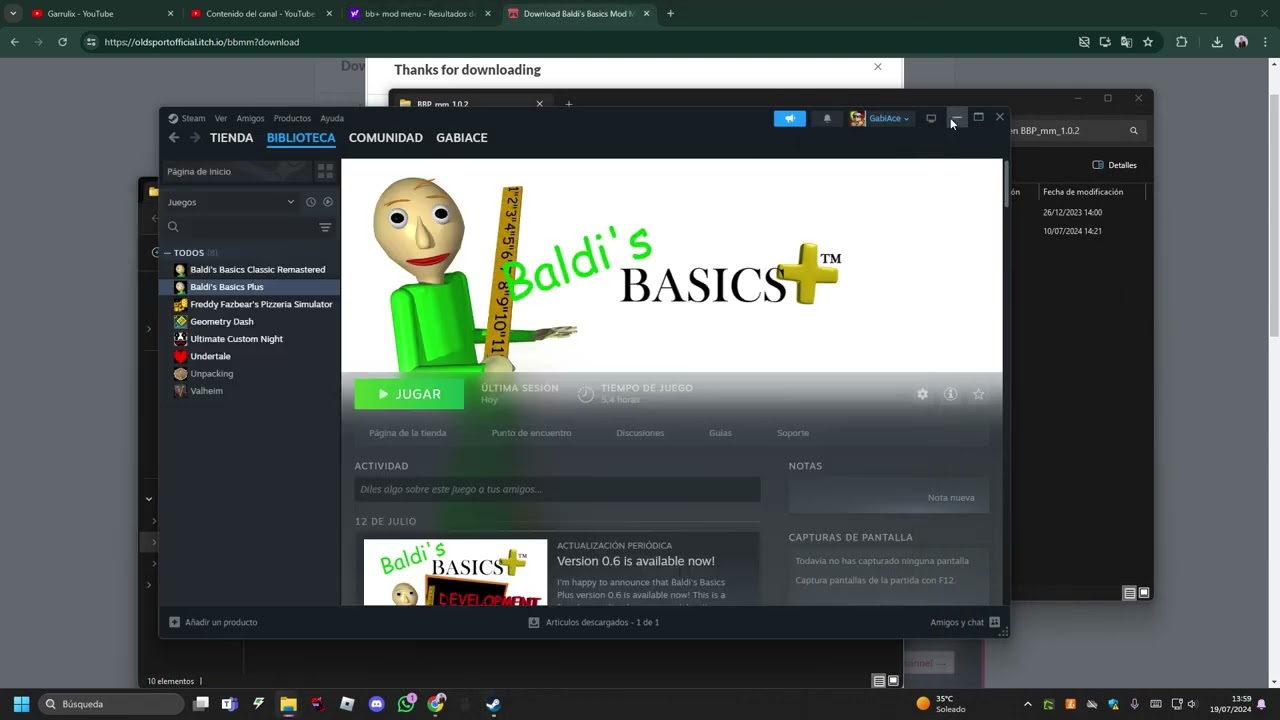1280x720 pixels.
Task: Open downloads manager Artículos descargados
Action: pos(594,622)
